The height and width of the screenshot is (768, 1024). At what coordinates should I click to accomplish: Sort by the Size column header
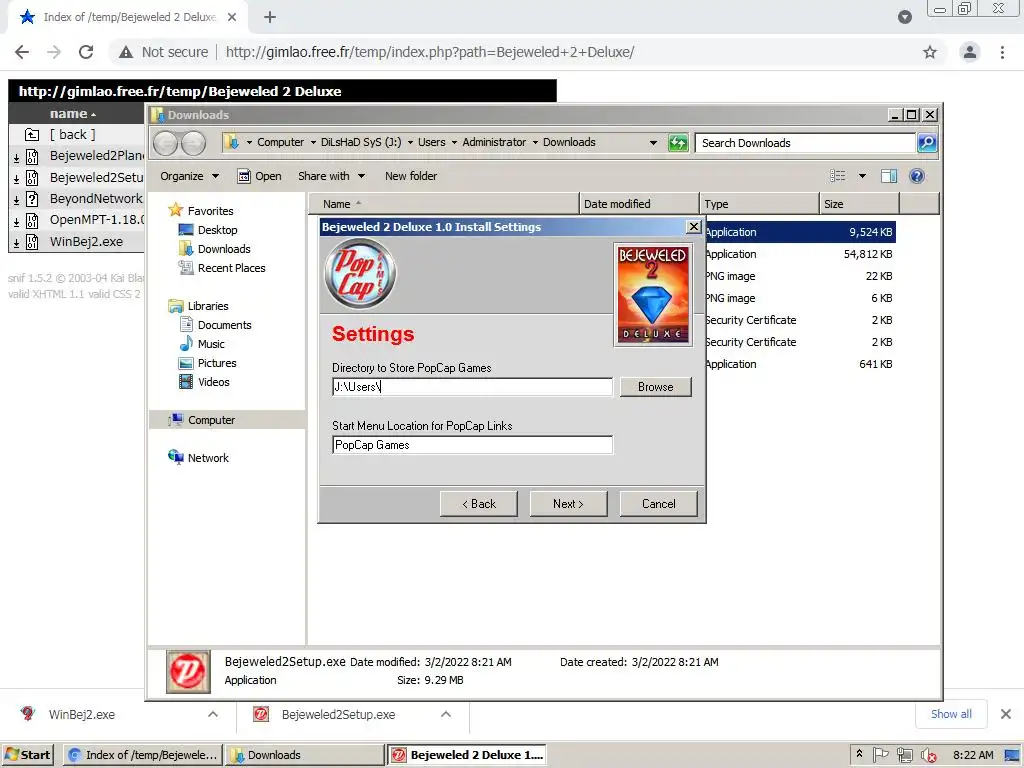[859, 204]
